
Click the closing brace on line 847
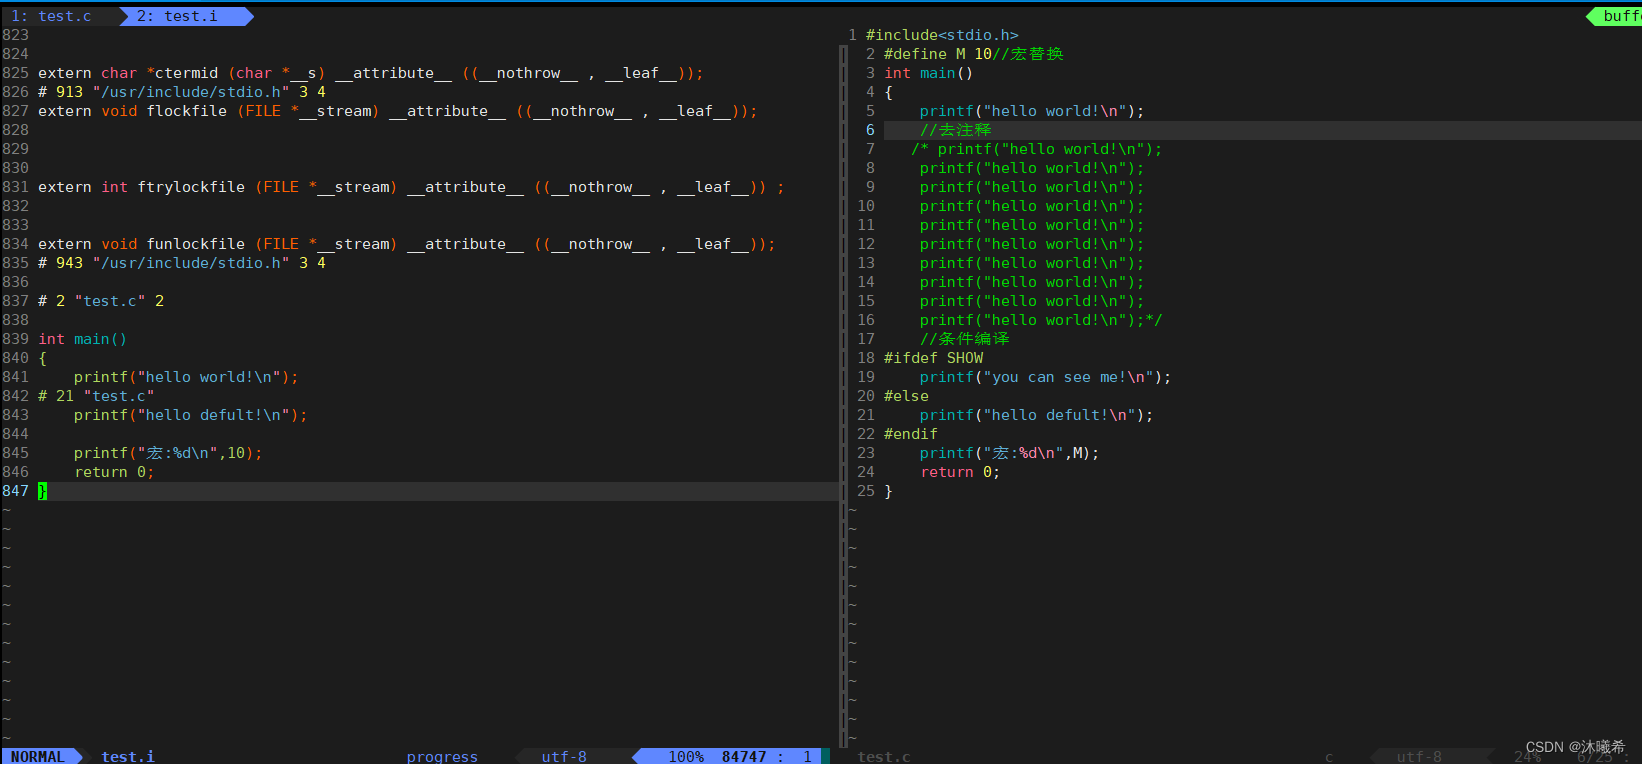[x=43, y=491]
